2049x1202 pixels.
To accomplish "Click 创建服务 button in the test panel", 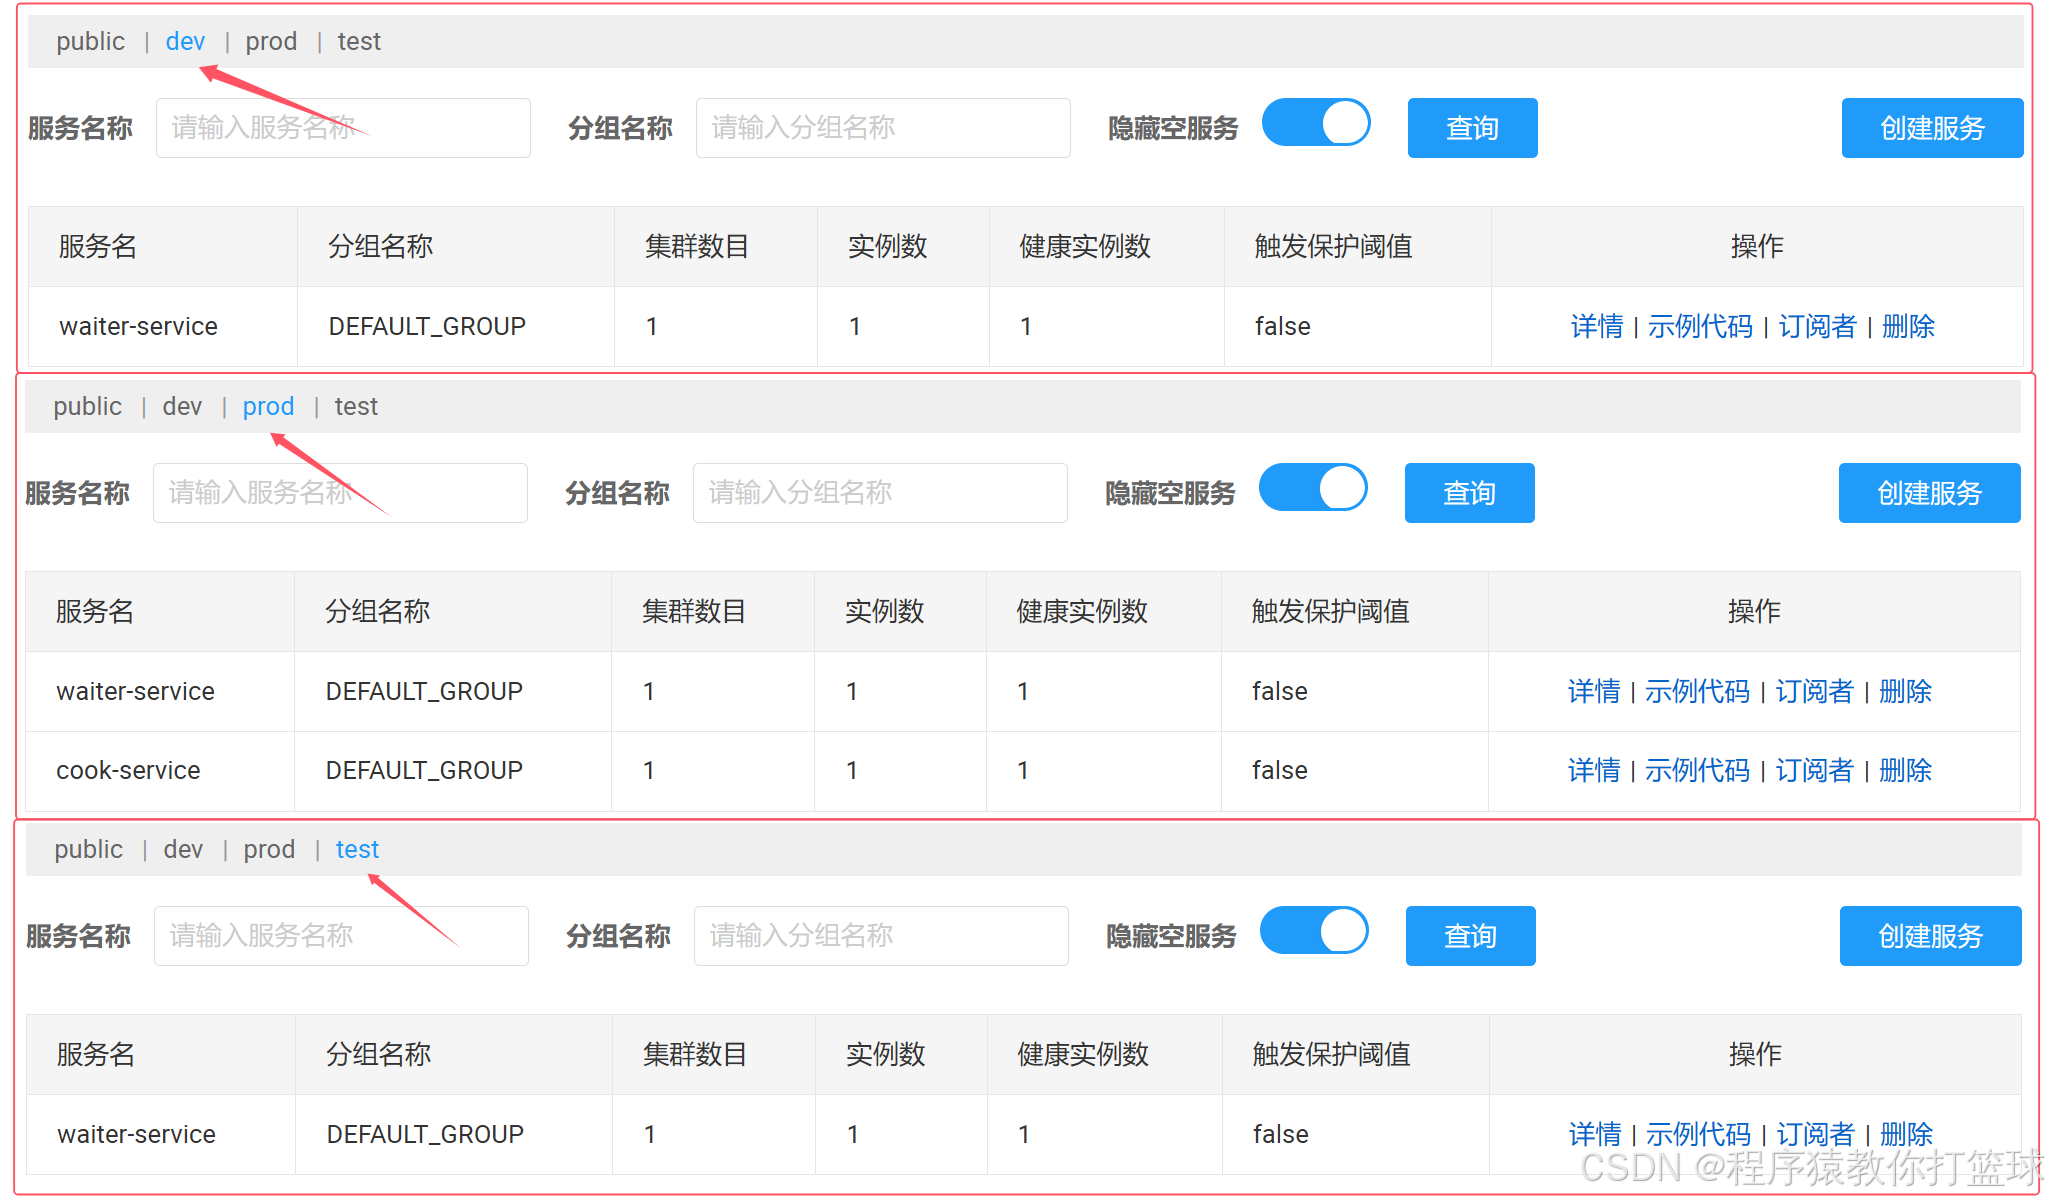I will [1929, 936].
